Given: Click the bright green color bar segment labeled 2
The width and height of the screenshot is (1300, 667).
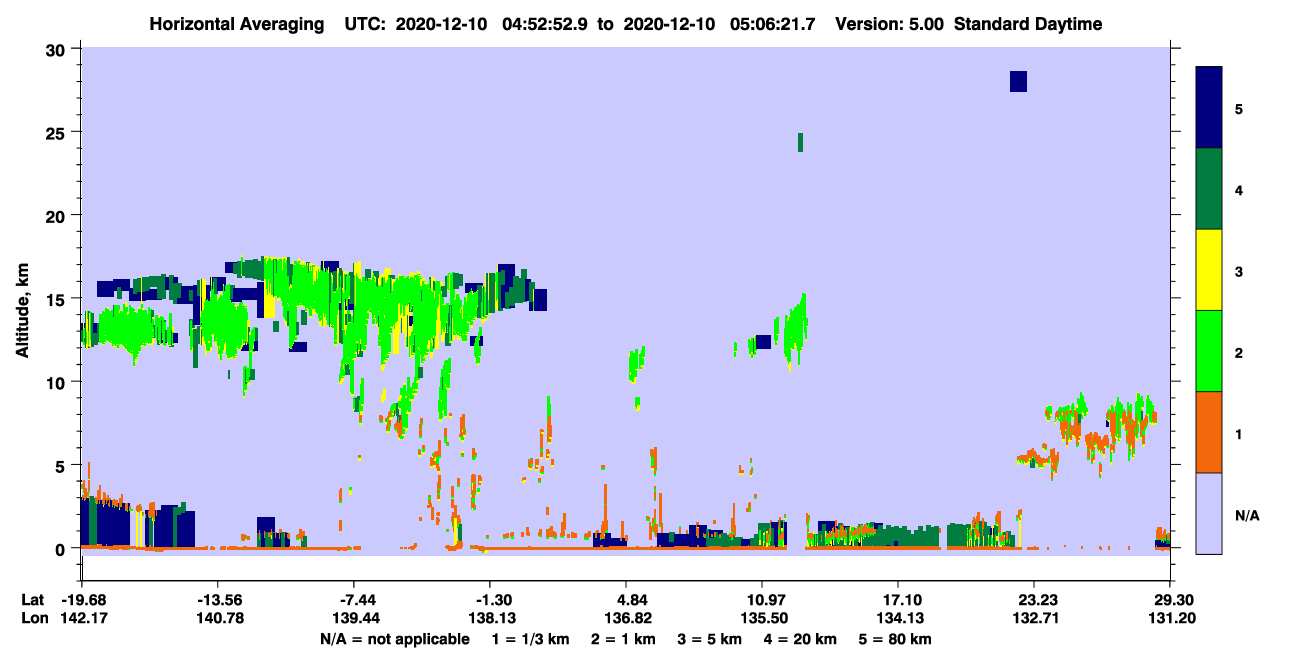Looking at the screenshot, I should click(1209, 351).
